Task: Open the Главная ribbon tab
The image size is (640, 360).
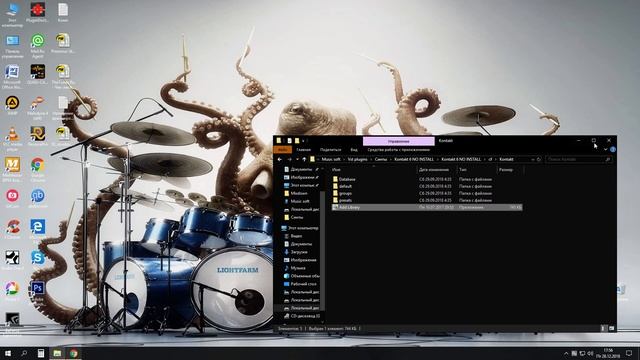Action: pos(304,150)
